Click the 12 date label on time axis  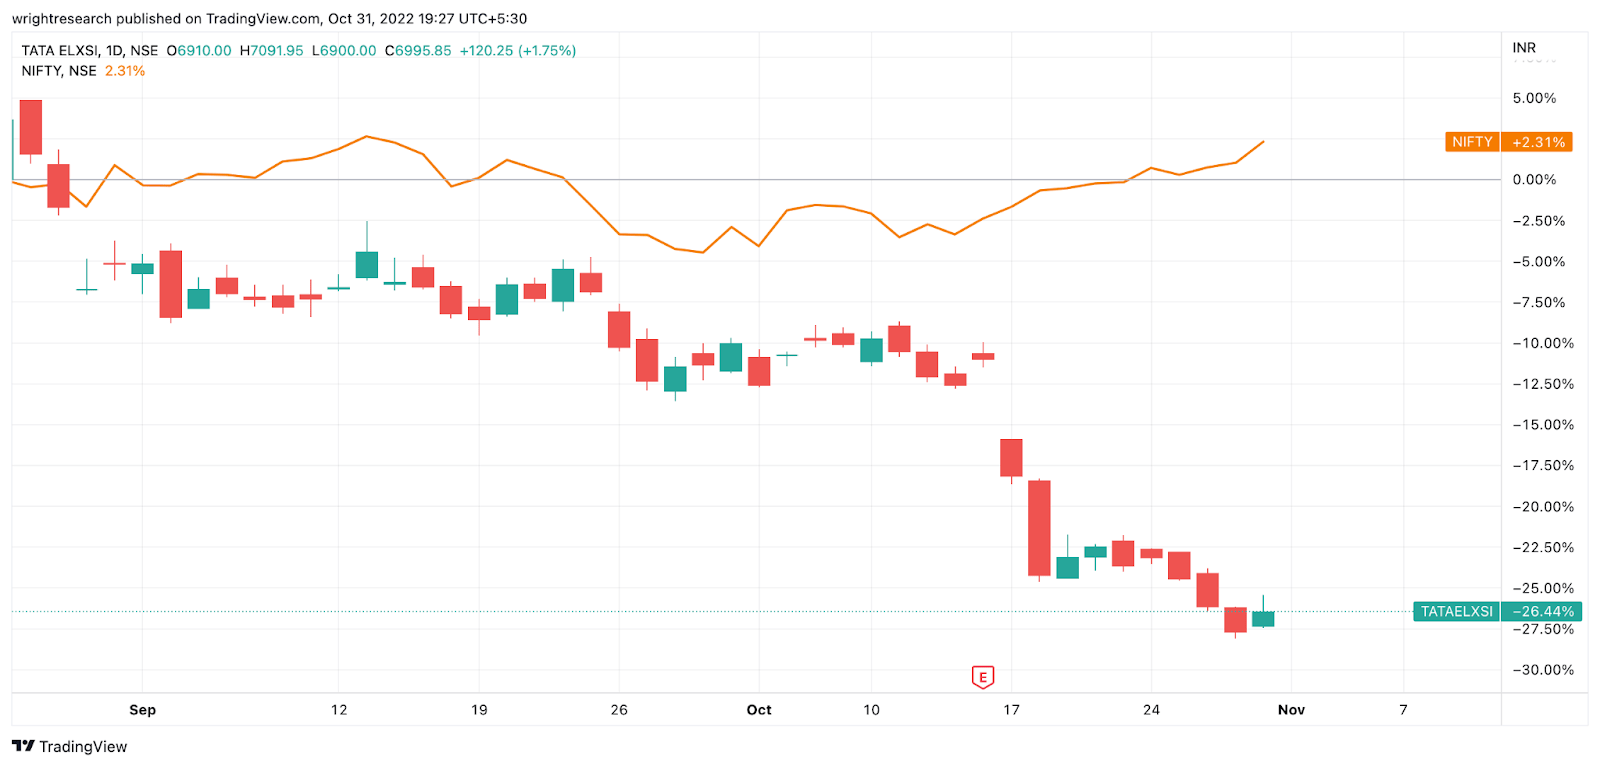pos(339,710)
